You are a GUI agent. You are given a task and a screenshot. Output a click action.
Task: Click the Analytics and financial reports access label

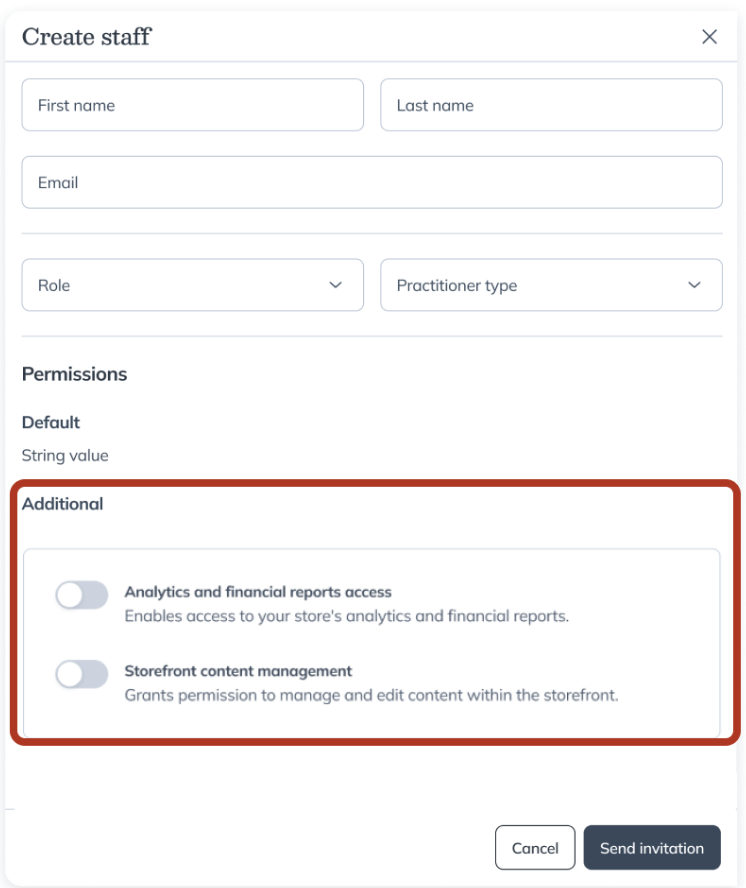coord(258,592)
